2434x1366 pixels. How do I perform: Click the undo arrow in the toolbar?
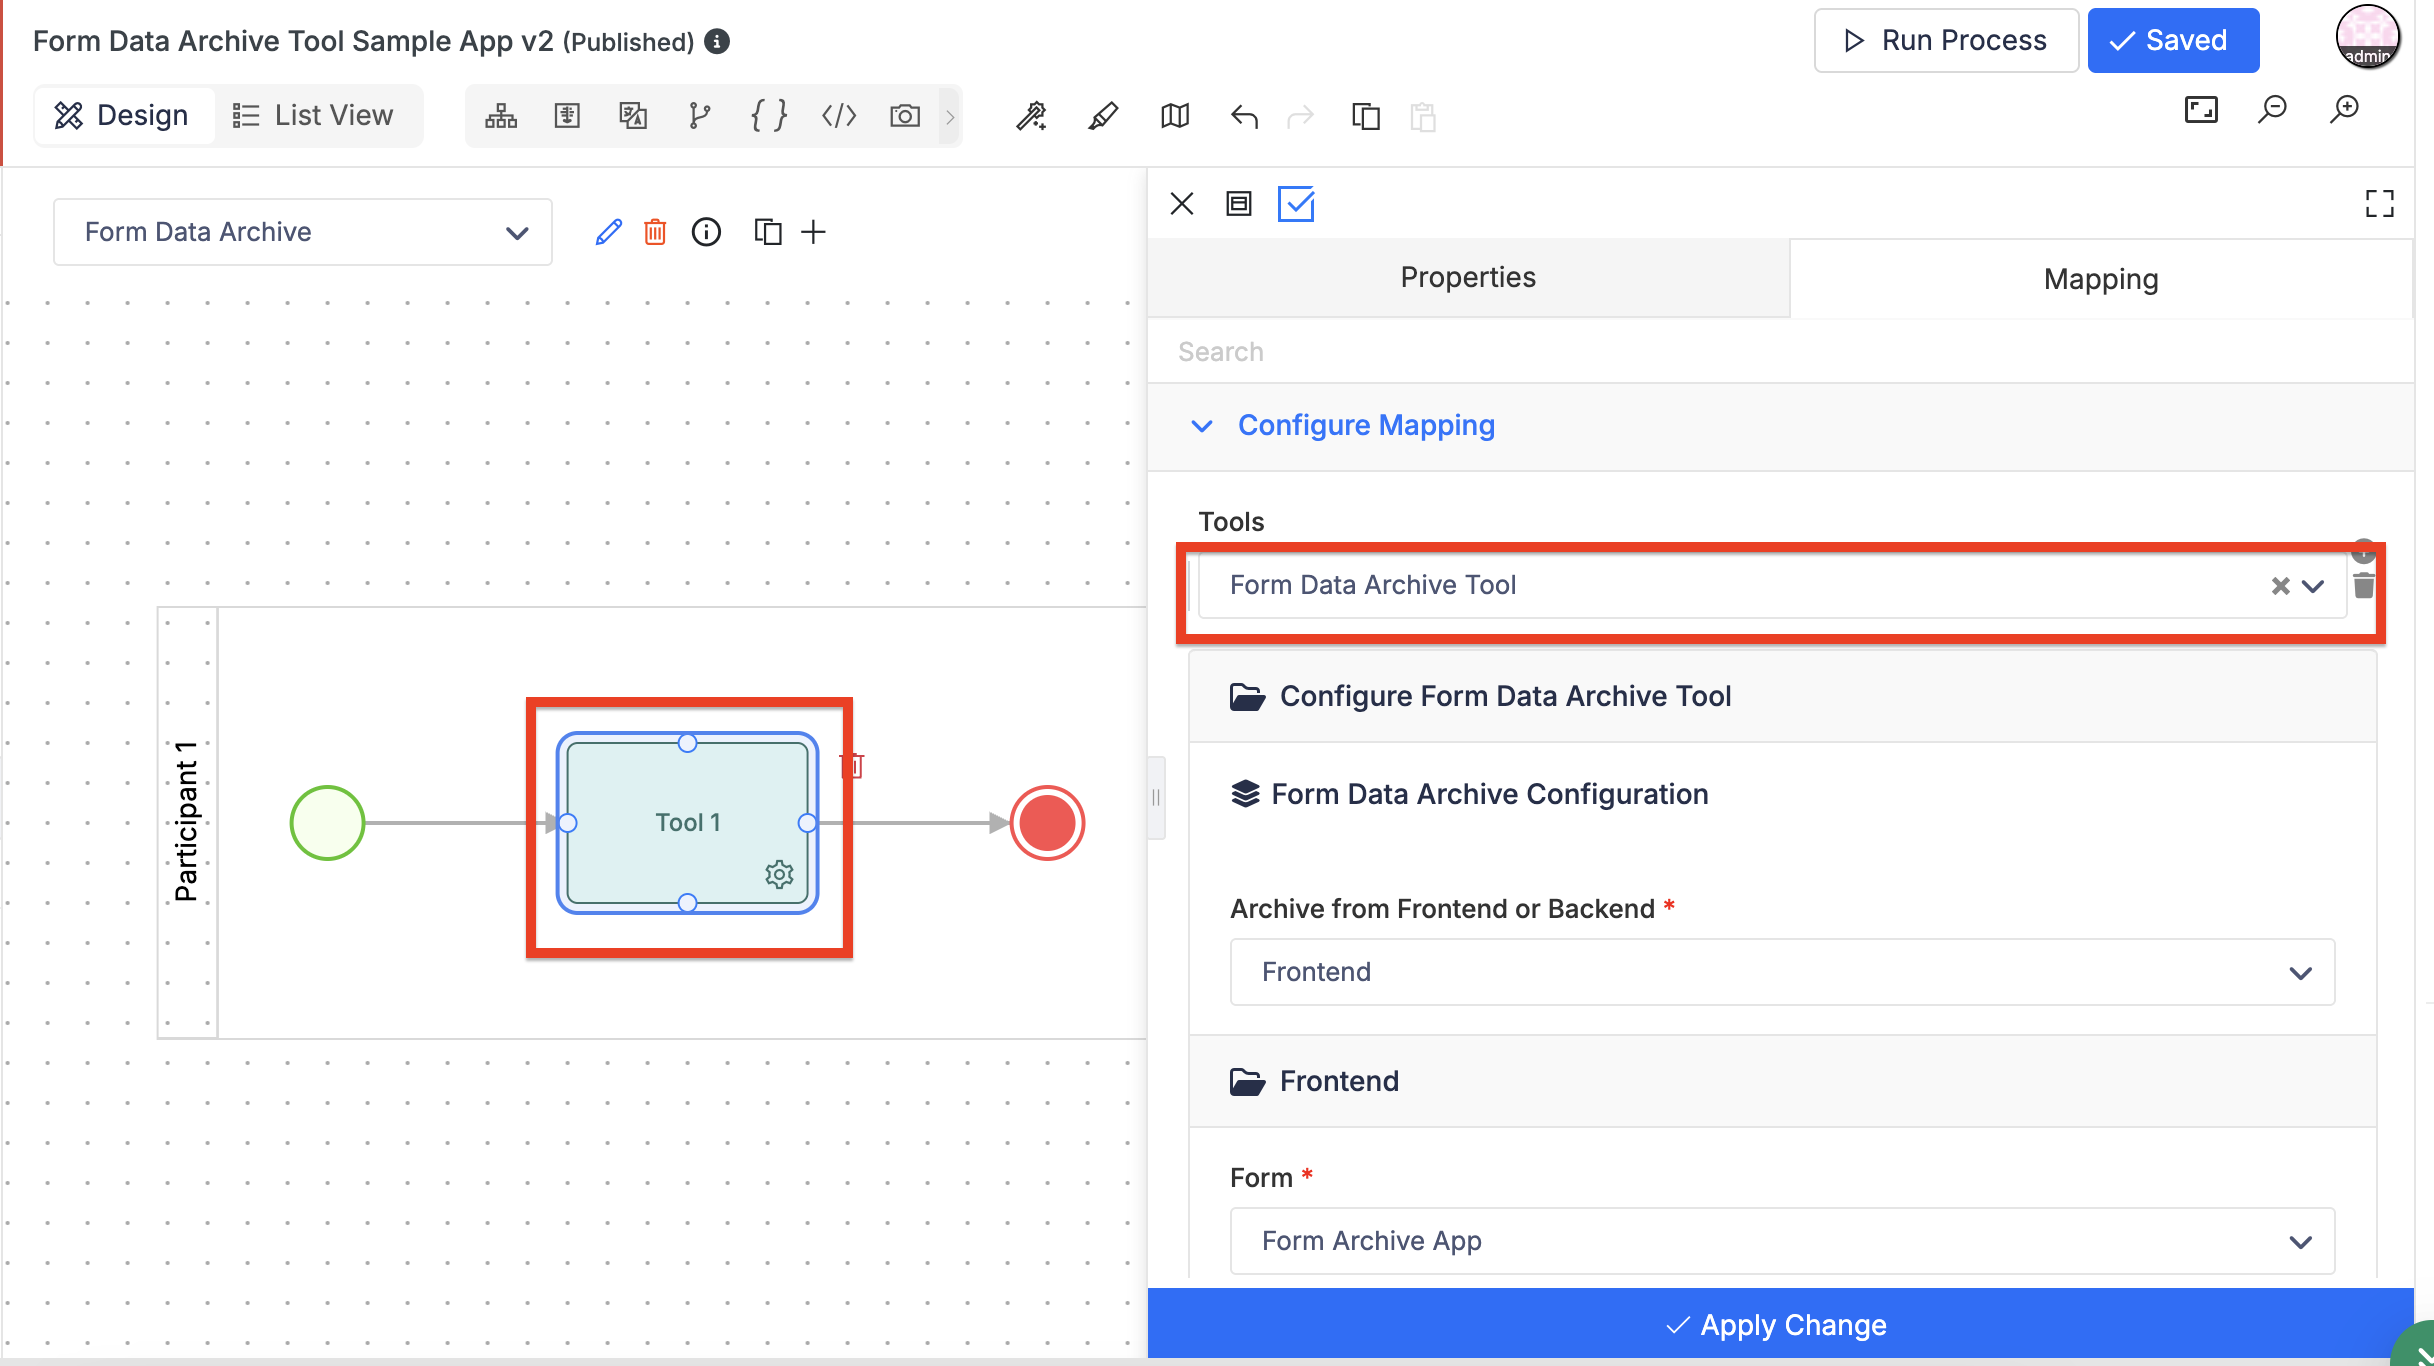[x=1244, y=117]
